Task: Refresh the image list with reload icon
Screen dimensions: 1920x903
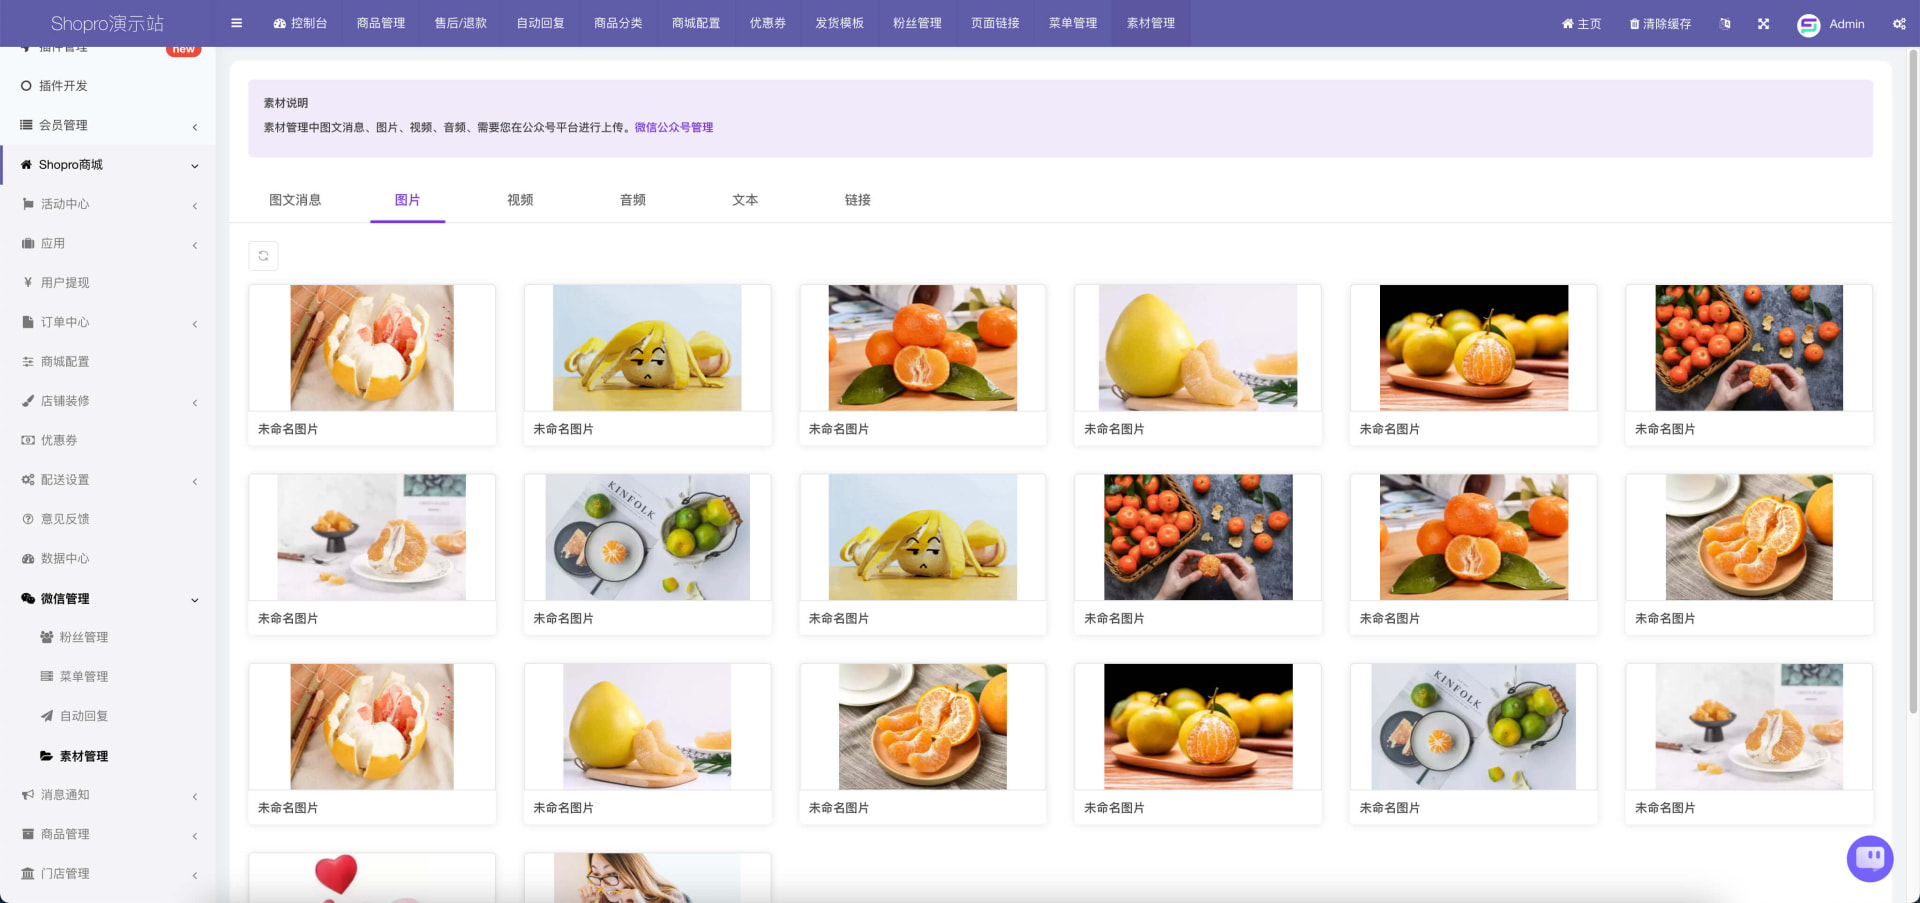Action: (x=263, y=256)
